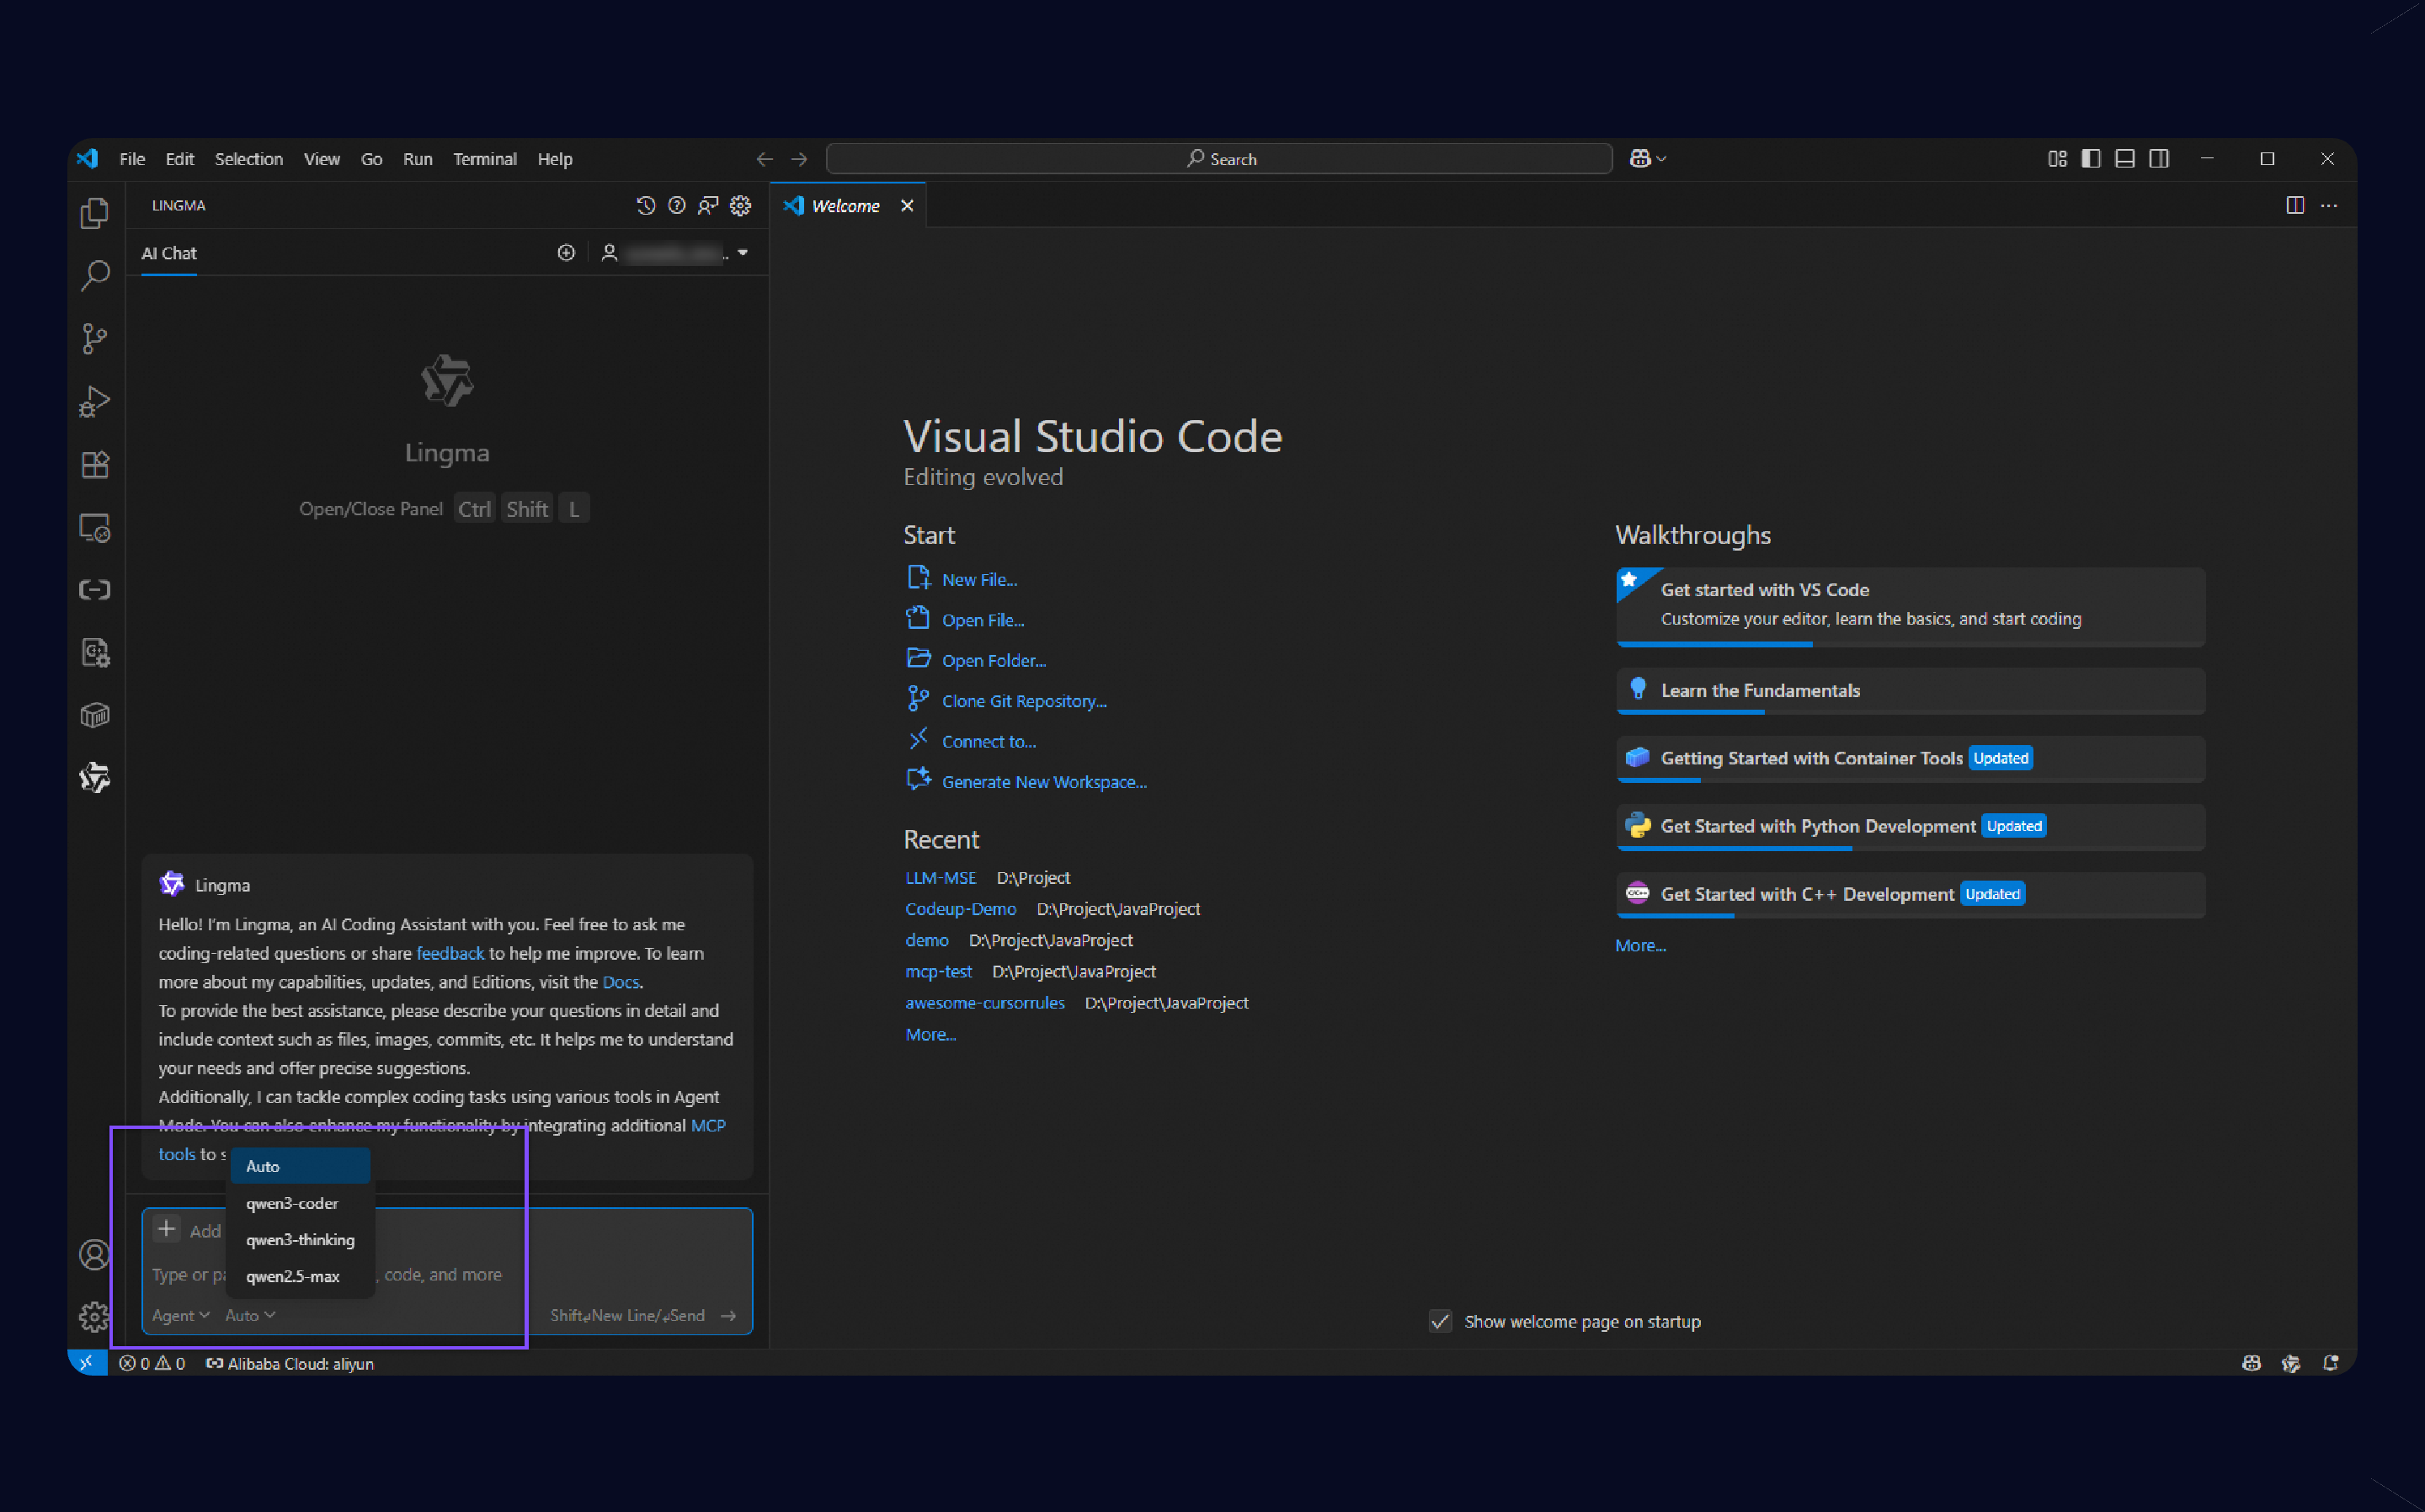The height and width of the screenshot is (1512, 2425).
Task: Open the notifications bell in status bar
Action: click(x=2331, y=1363)
